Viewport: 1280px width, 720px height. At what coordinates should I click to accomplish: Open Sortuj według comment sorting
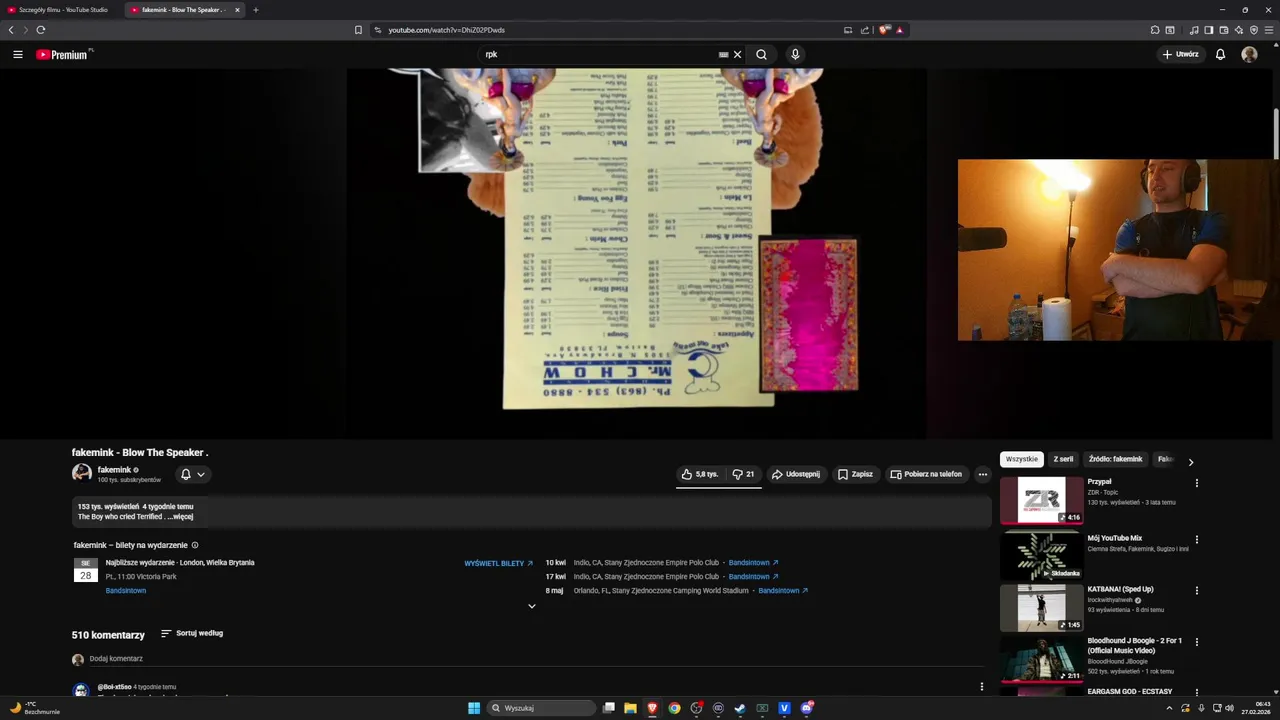tap(192, 633)
